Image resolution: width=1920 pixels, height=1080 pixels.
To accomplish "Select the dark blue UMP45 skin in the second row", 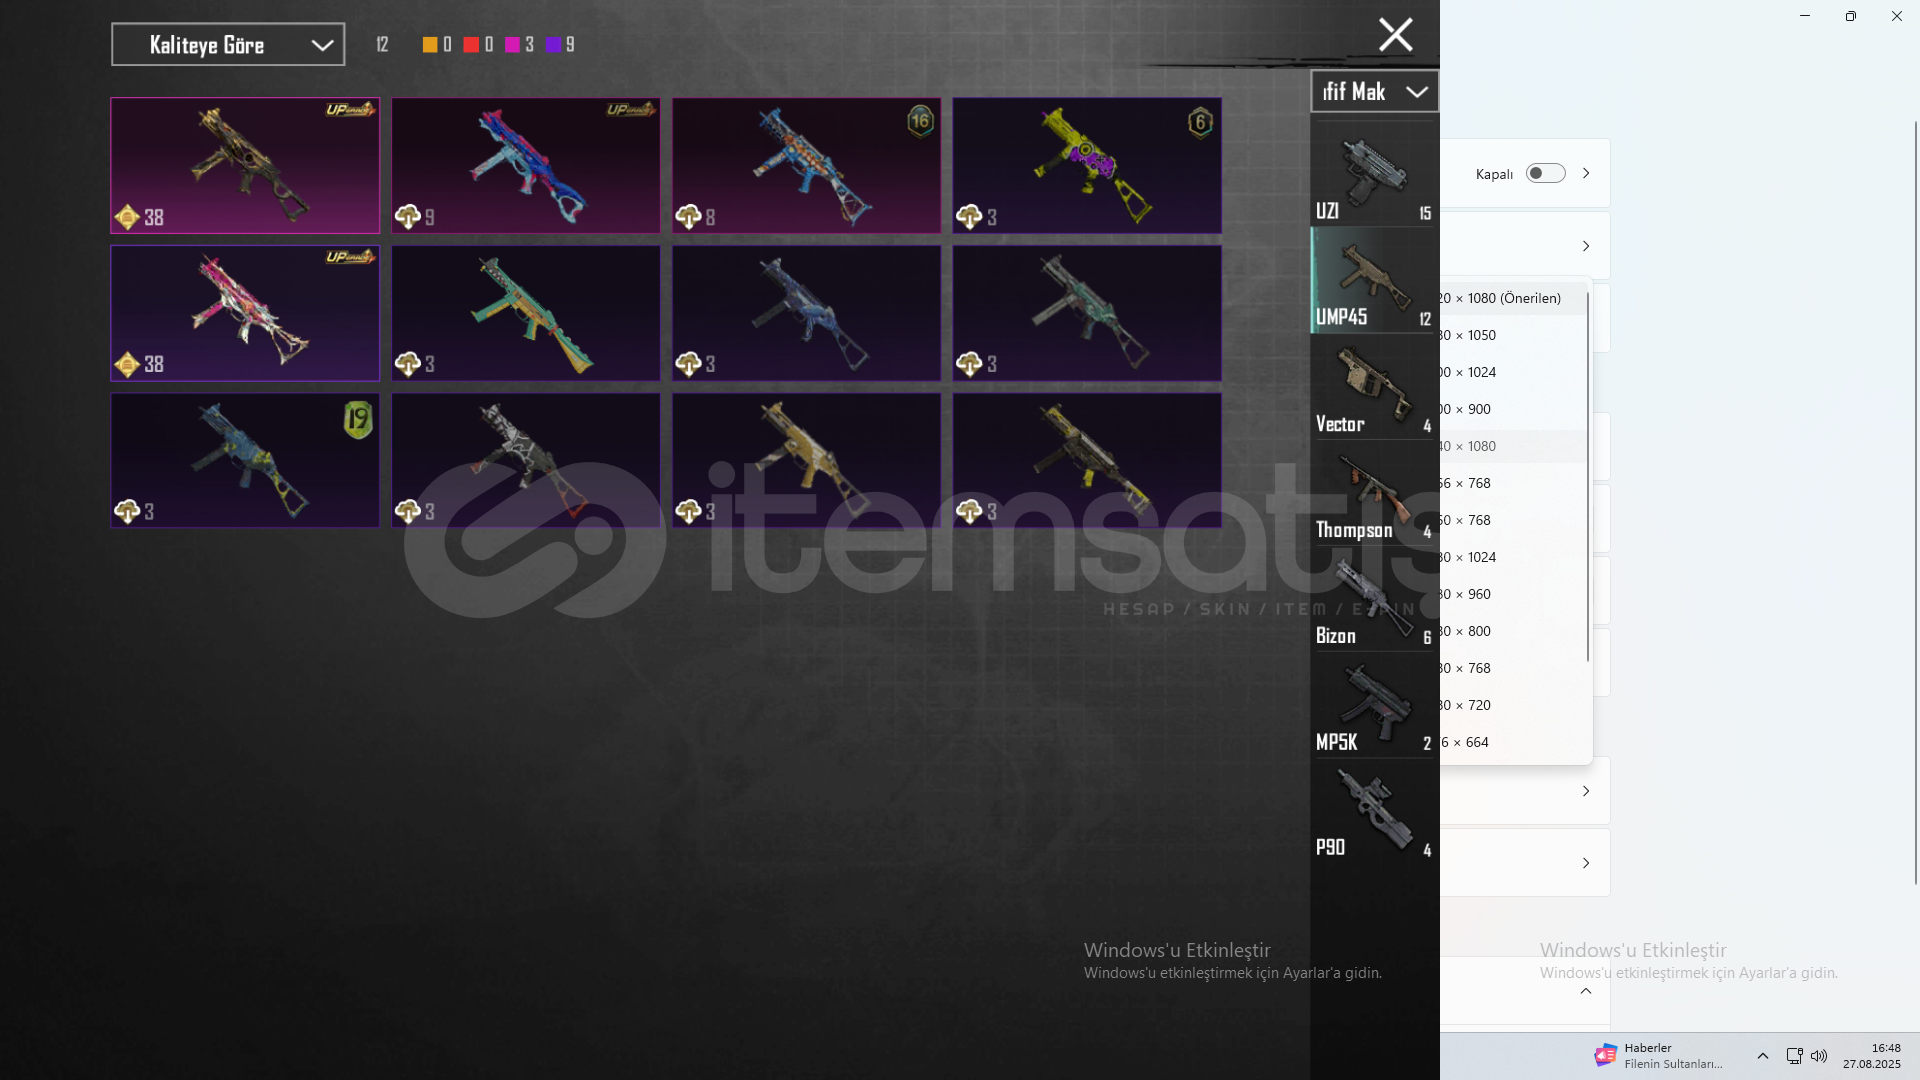I will 807,313.
